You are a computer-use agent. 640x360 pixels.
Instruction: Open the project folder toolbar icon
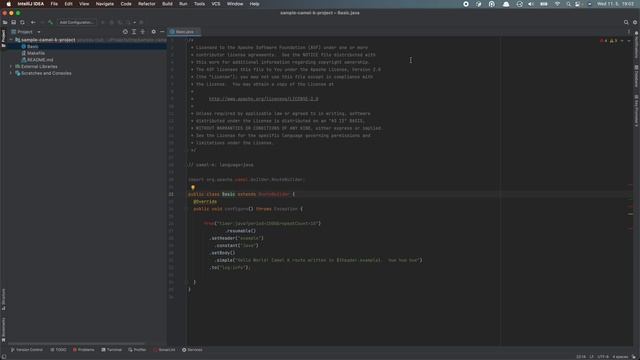click(x=5, y=22)
